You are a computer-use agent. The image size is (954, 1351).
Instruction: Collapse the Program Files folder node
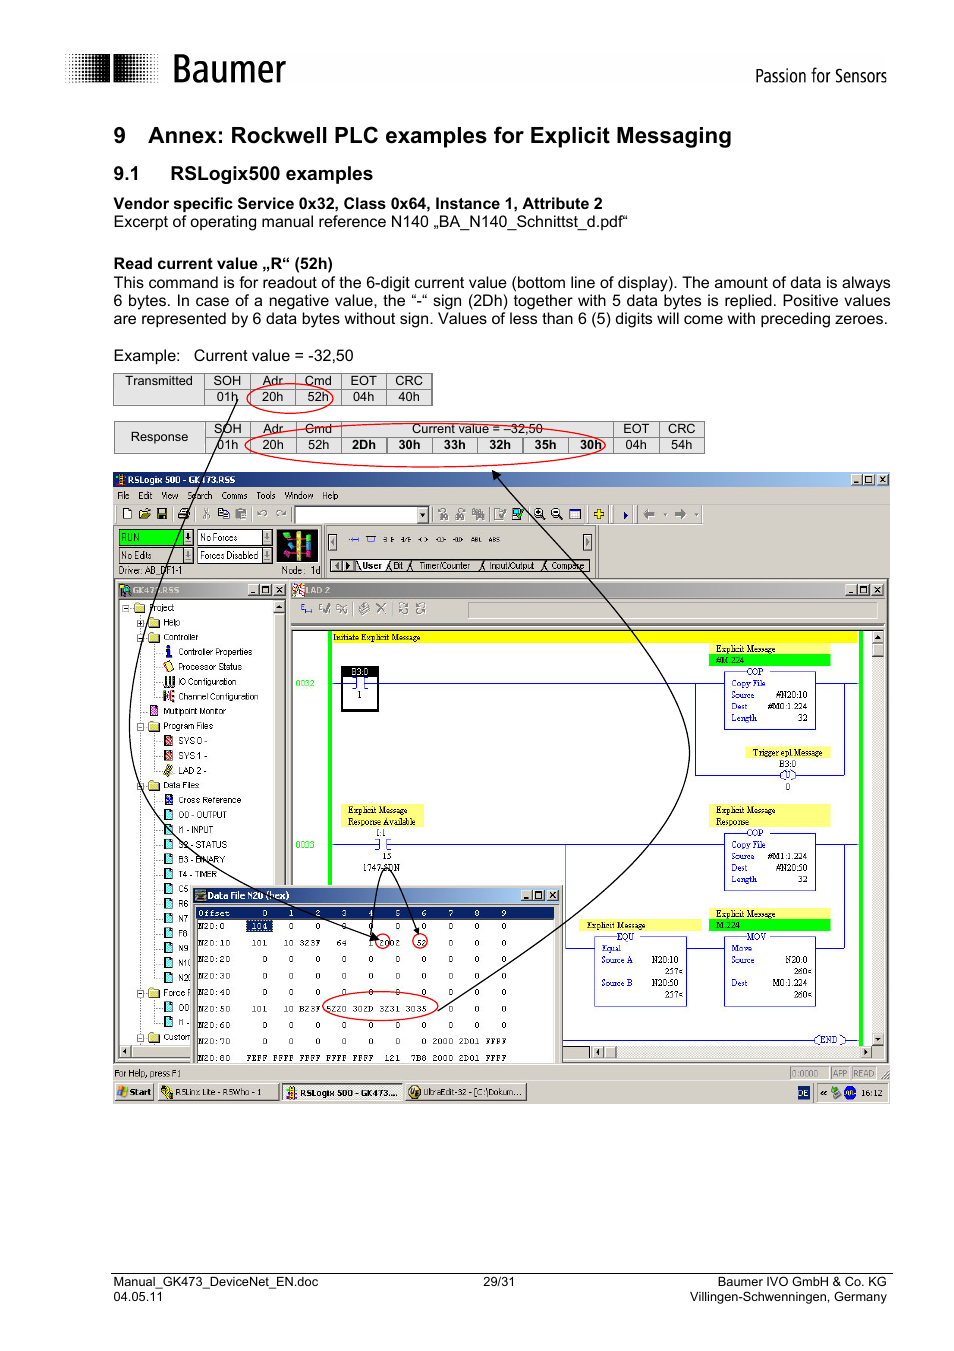[141, 726]
